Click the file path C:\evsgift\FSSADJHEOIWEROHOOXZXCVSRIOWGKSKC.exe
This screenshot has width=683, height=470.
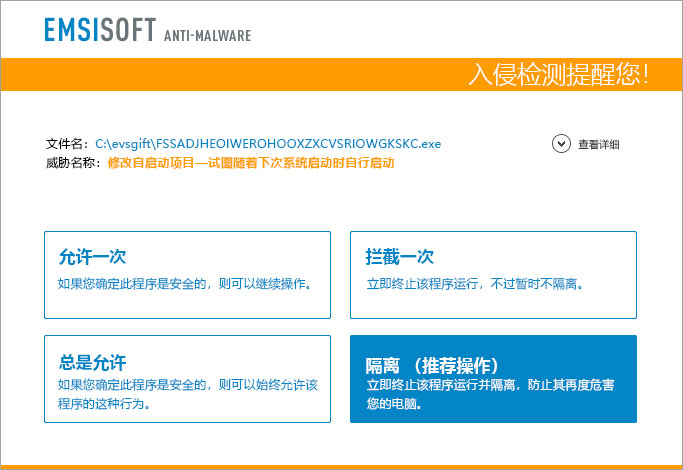tap(268, 144)
